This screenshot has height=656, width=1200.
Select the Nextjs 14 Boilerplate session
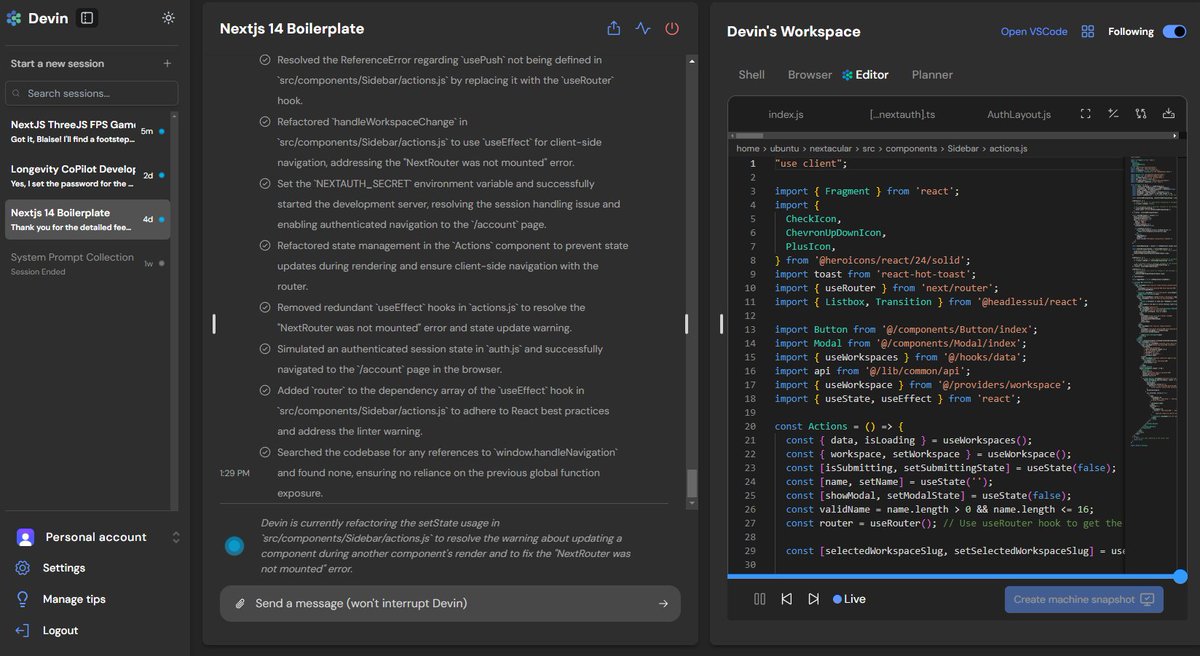click(x=88, y=219)
